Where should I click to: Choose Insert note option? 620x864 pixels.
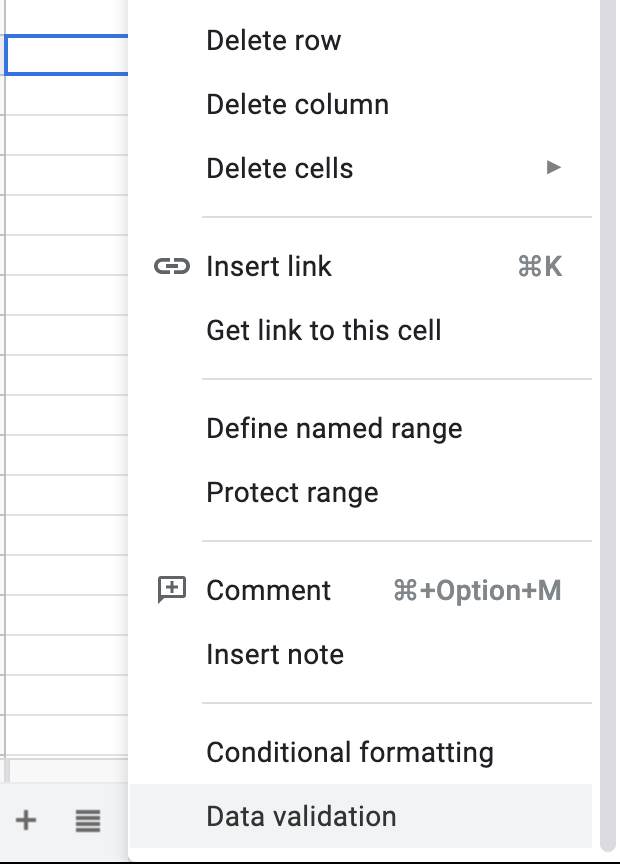(361, 655)
